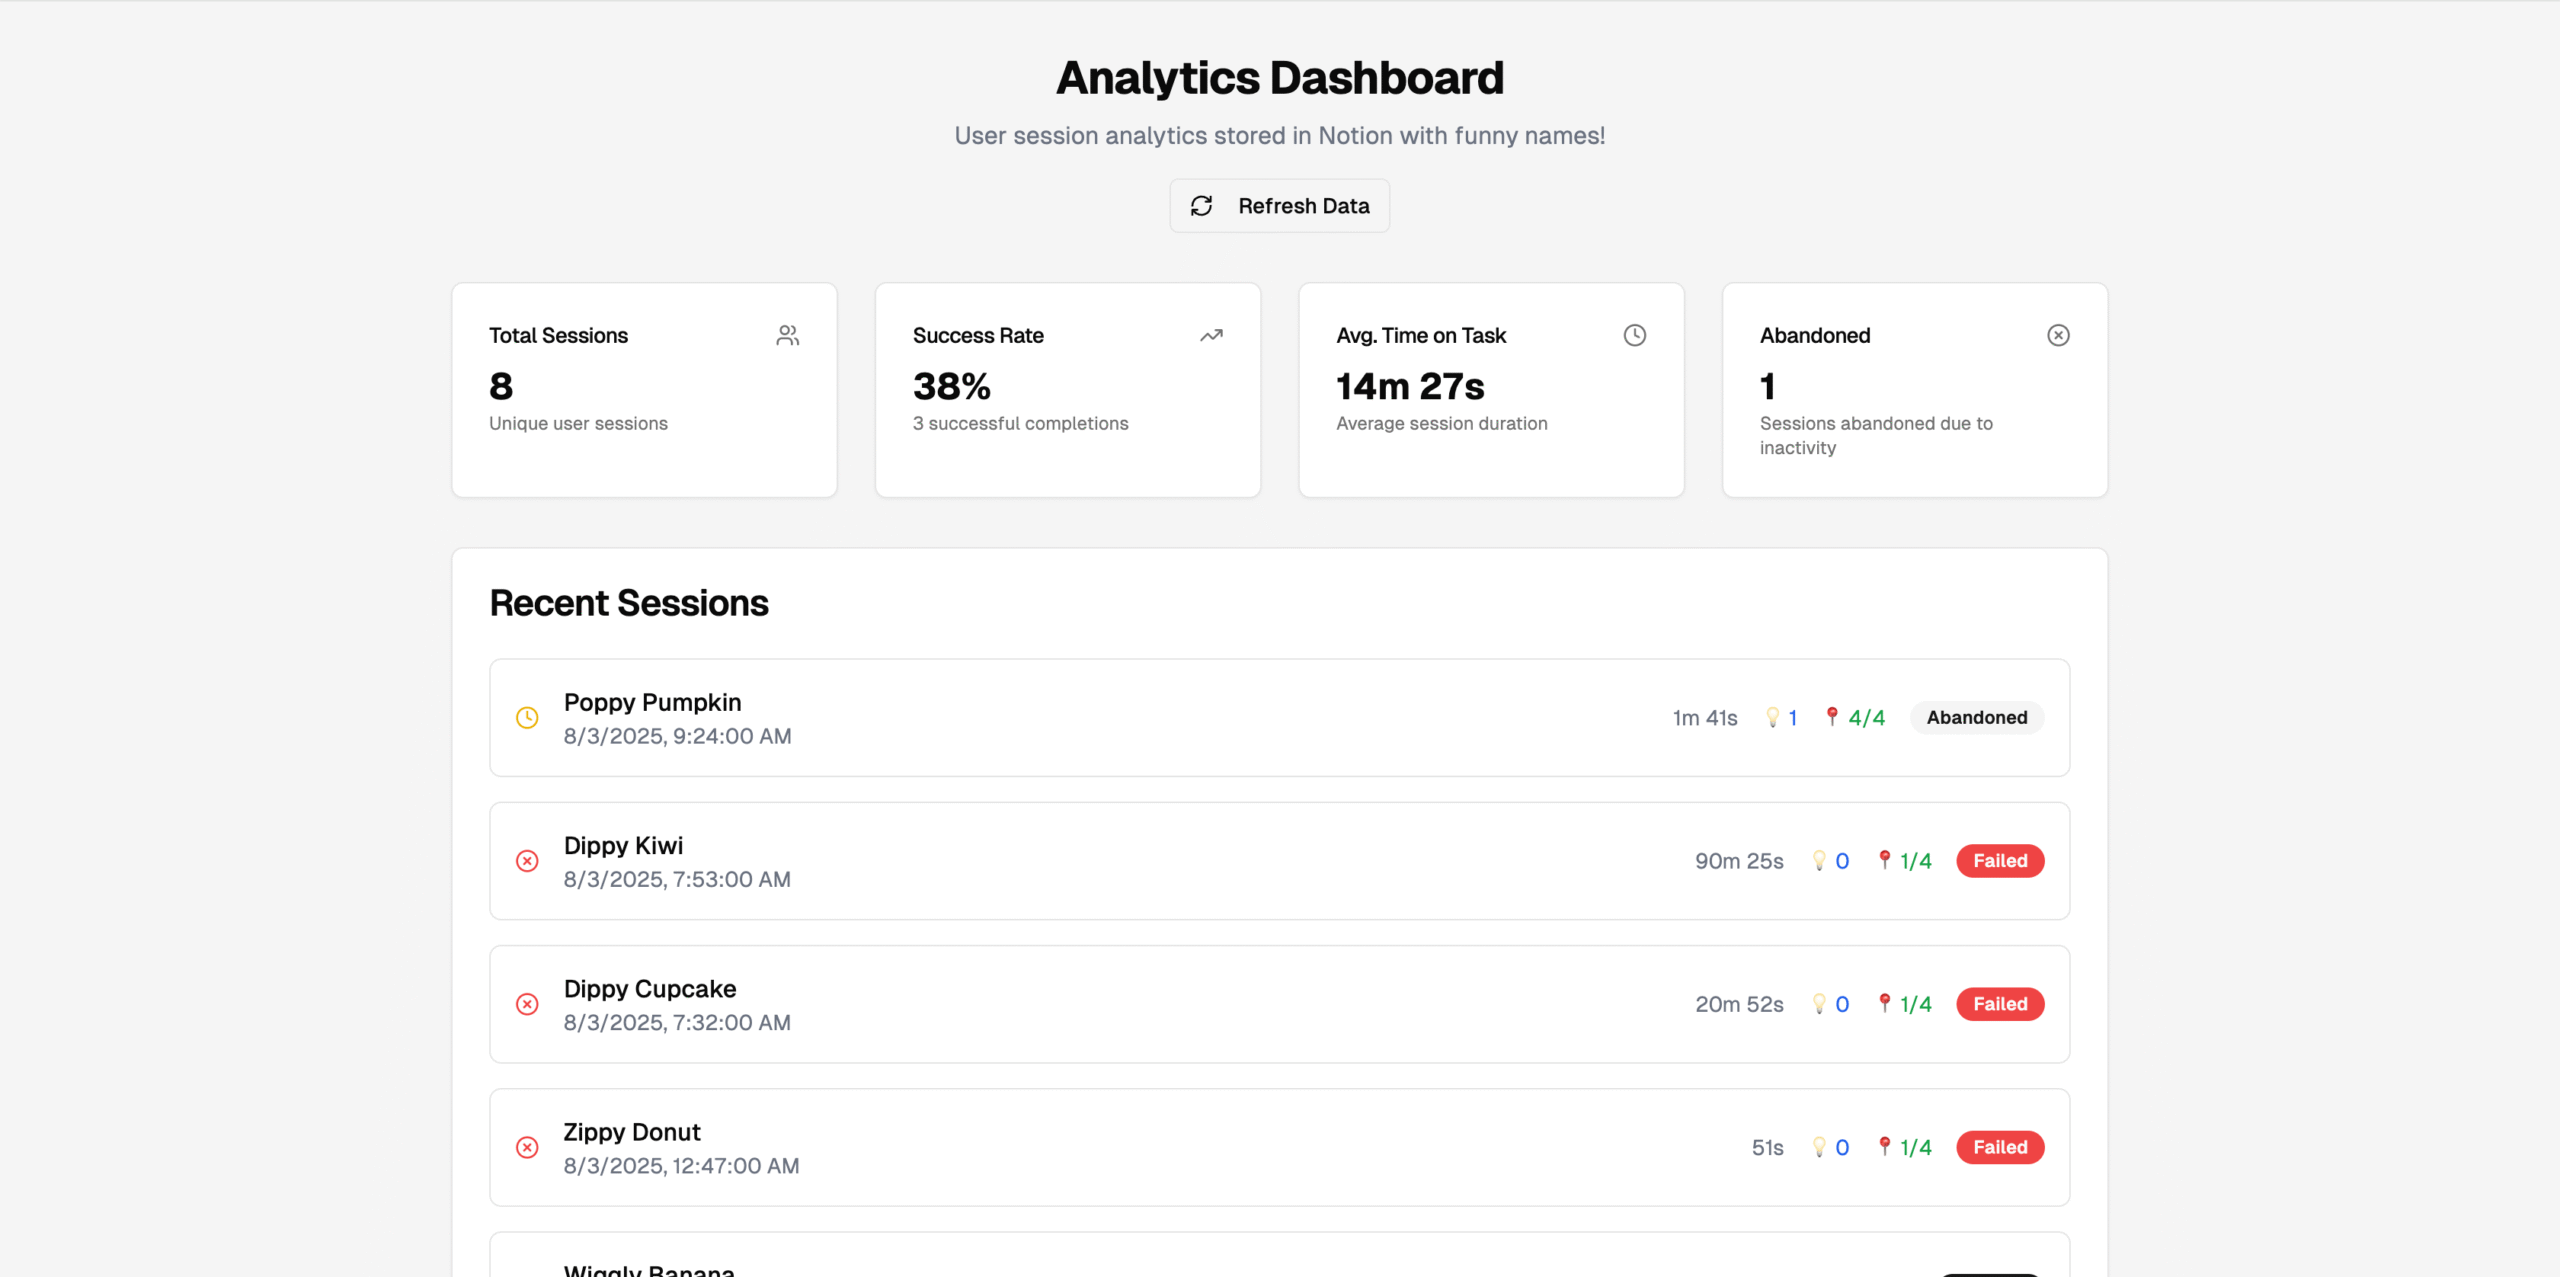Open the Dippy Cupcake session name
The width and height of the screenshot is (2560, 1277).
[650, 989]
